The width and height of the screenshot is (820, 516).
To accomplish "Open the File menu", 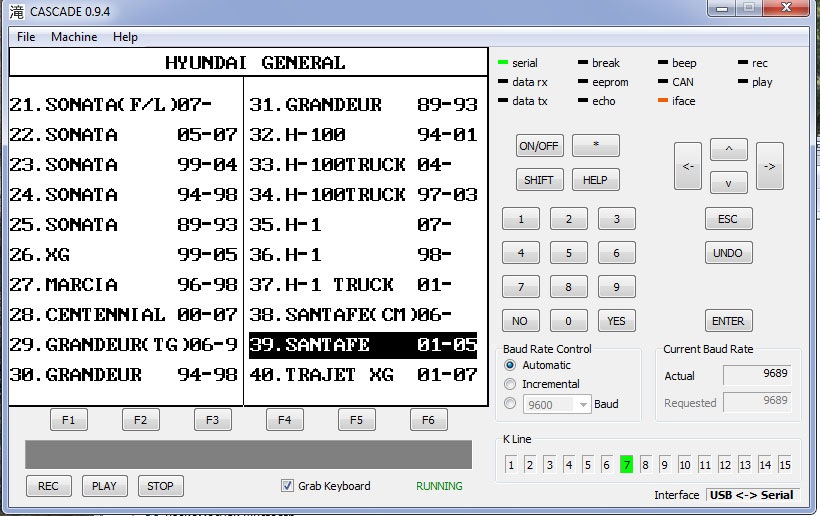I will (26, 37).
